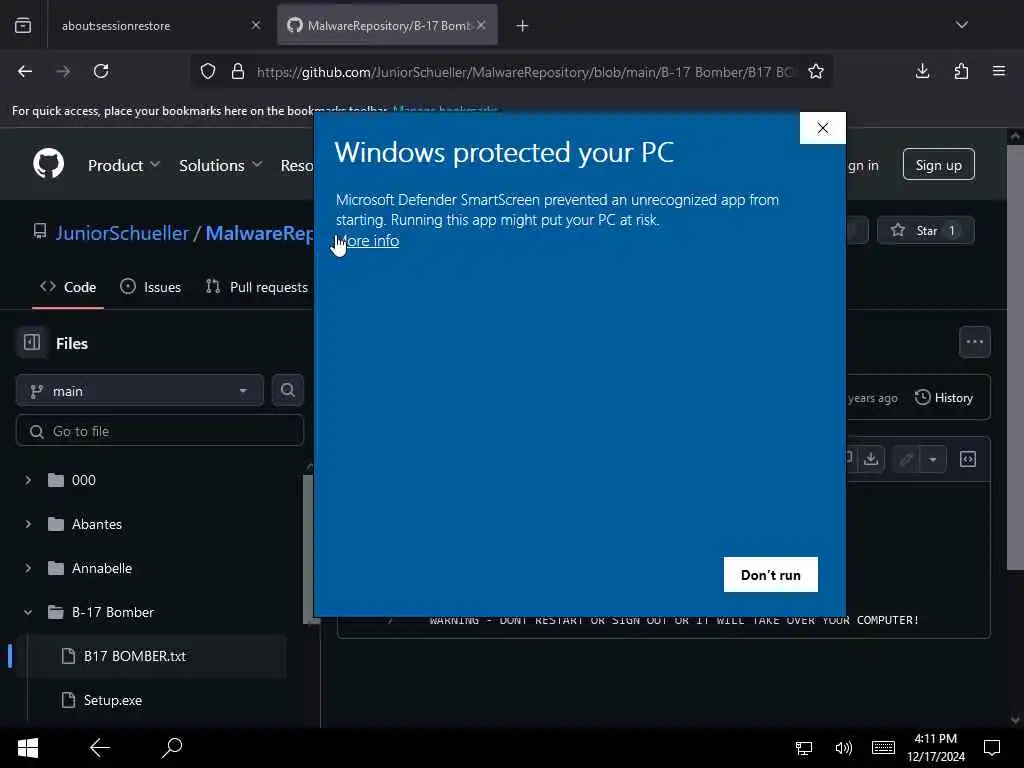Collapse the file tree panel icon
The height and width of the screenshot is (768, 1024).
pyautogui.click(x=32, y=342)
